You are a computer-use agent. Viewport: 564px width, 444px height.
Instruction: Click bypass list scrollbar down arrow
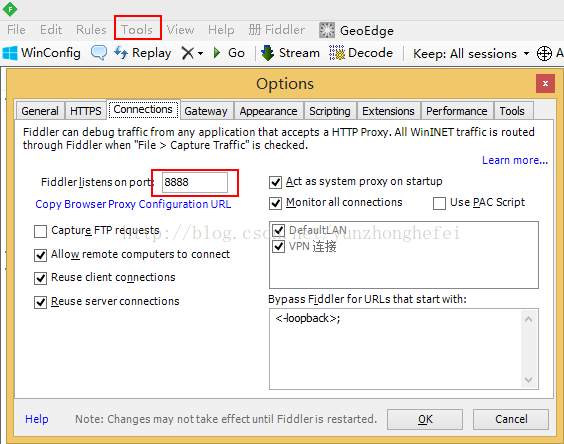click(x=528, y=380)
